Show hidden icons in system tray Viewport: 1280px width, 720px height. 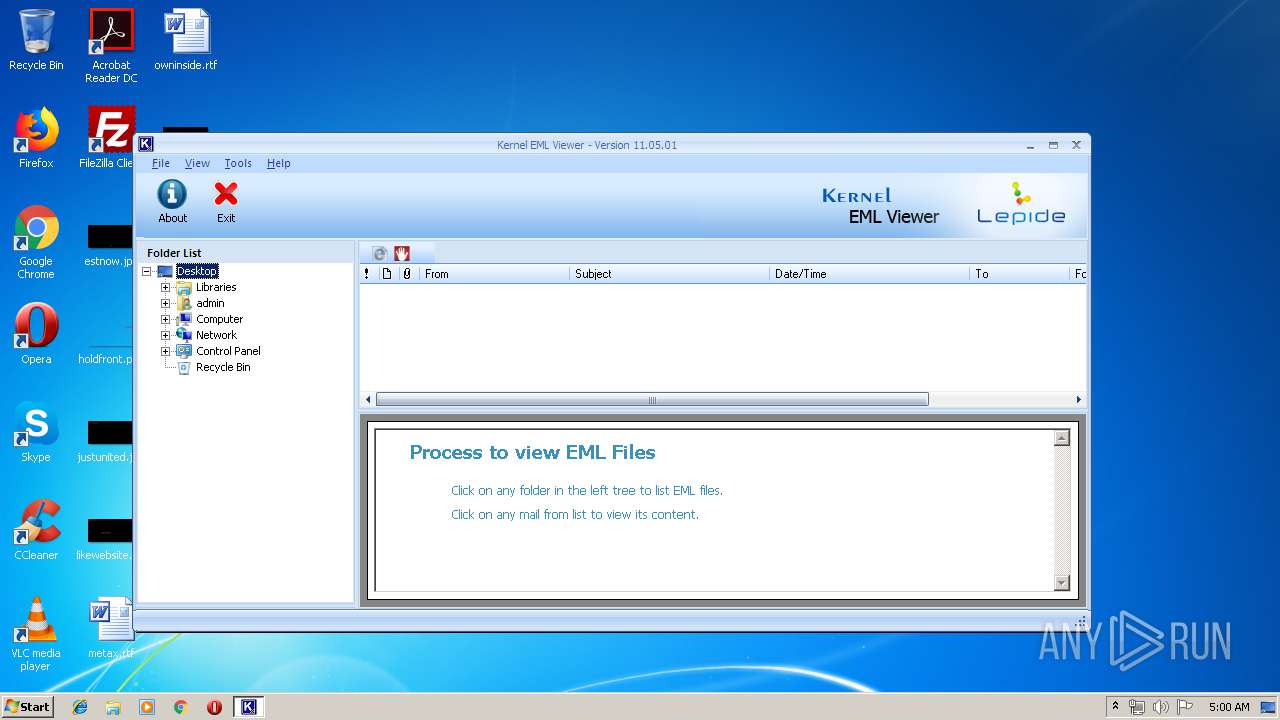point(1115,707)
